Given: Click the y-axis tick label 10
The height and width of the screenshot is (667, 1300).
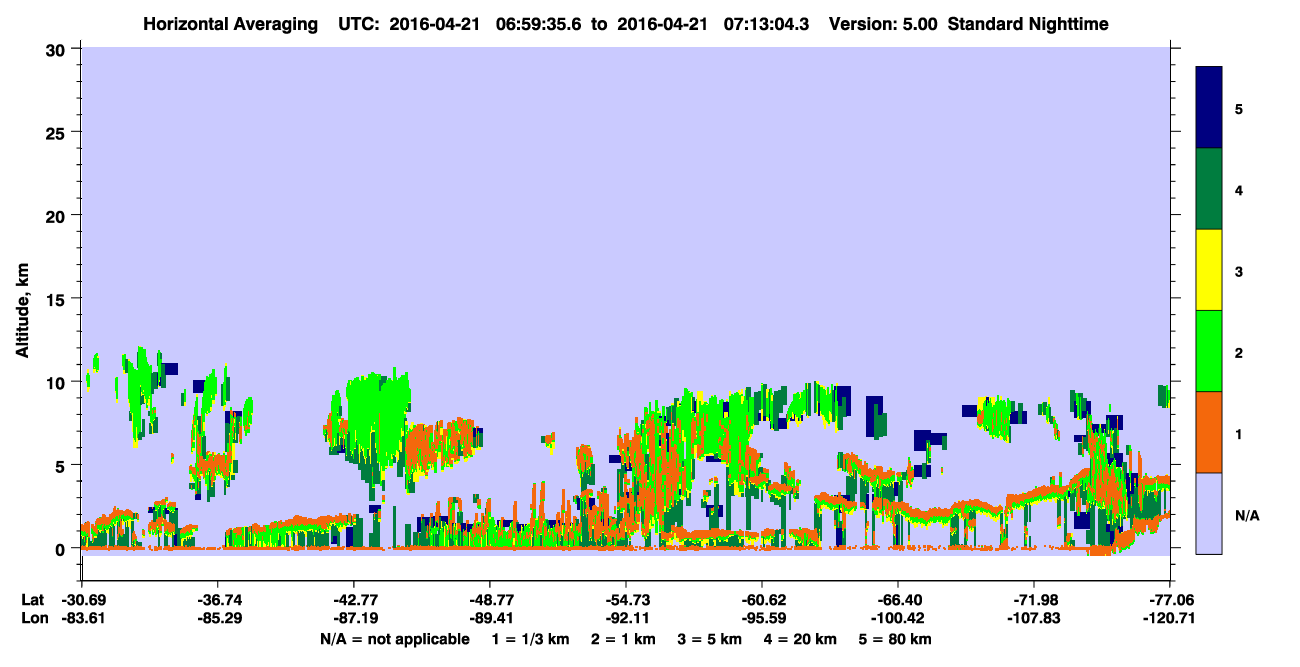Looking at the screenshot, I should [x=58, y=382].
